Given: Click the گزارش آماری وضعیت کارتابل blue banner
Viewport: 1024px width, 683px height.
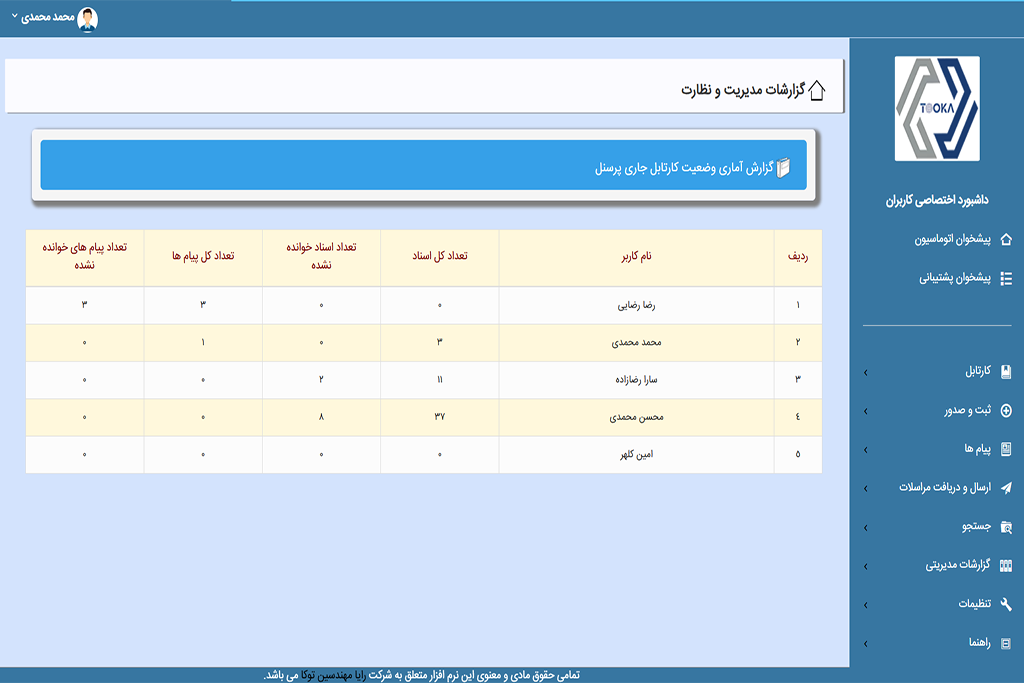Looking at the screenshot, I should pos(423,166).
